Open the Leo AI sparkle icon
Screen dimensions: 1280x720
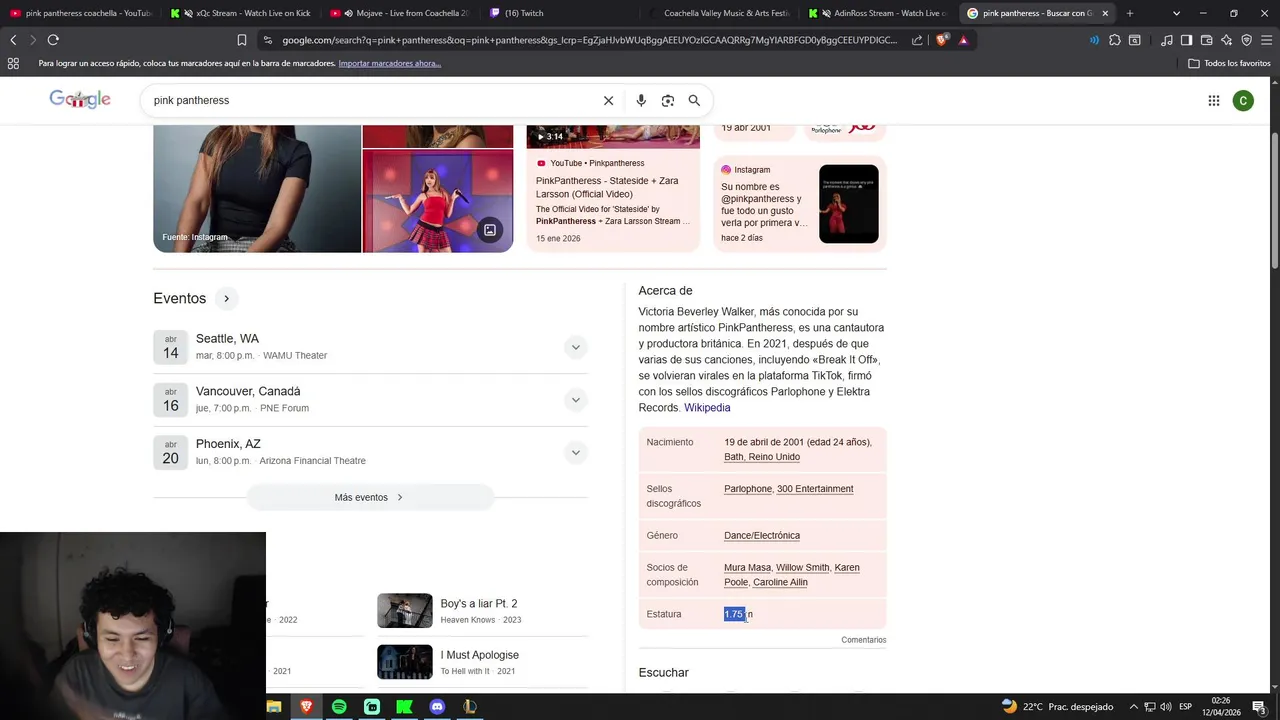click(1227, 40)
